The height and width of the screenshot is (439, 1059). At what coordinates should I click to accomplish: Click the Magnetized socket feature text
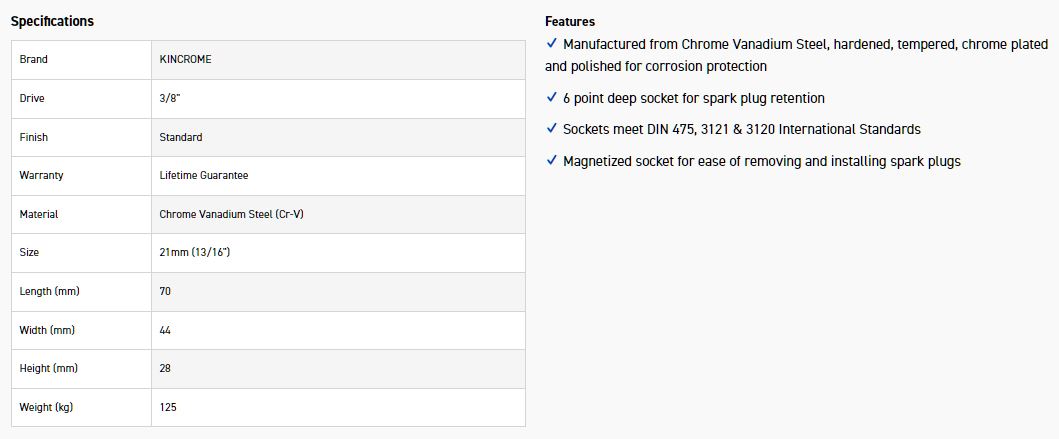761,161
